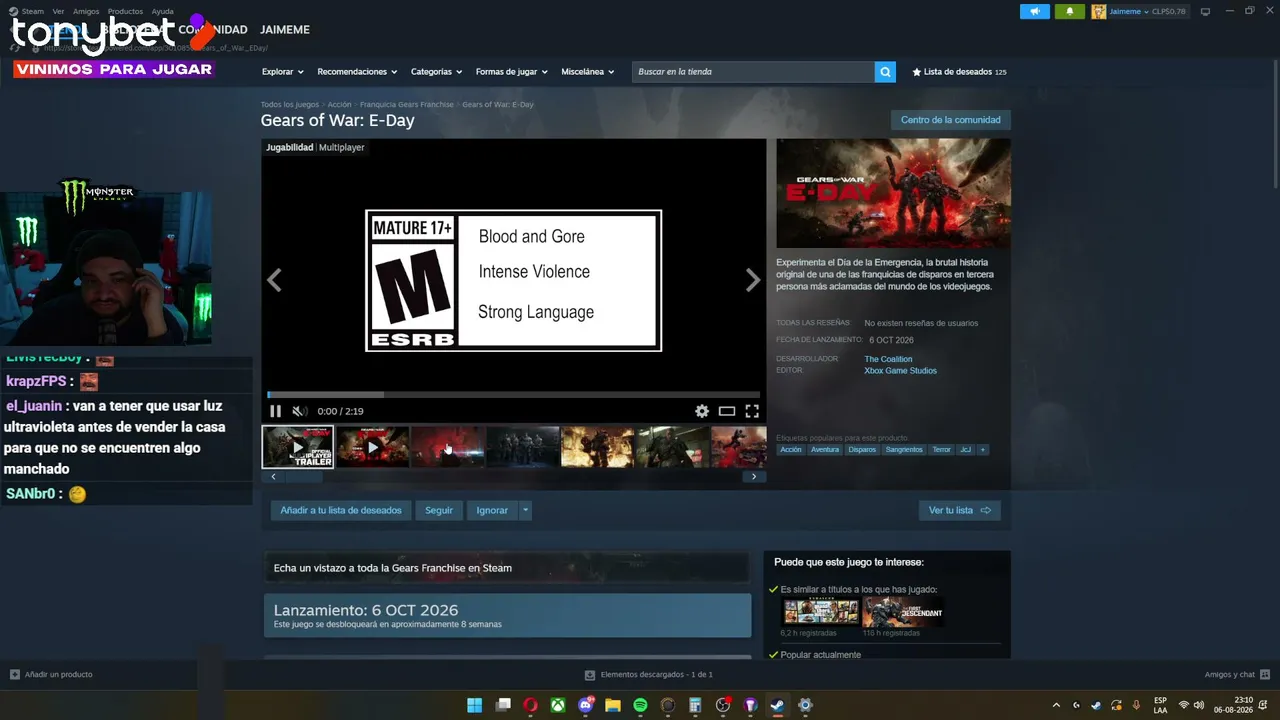Click the Ignorar button
1280x720 pixels.
[x=492, y=510]
